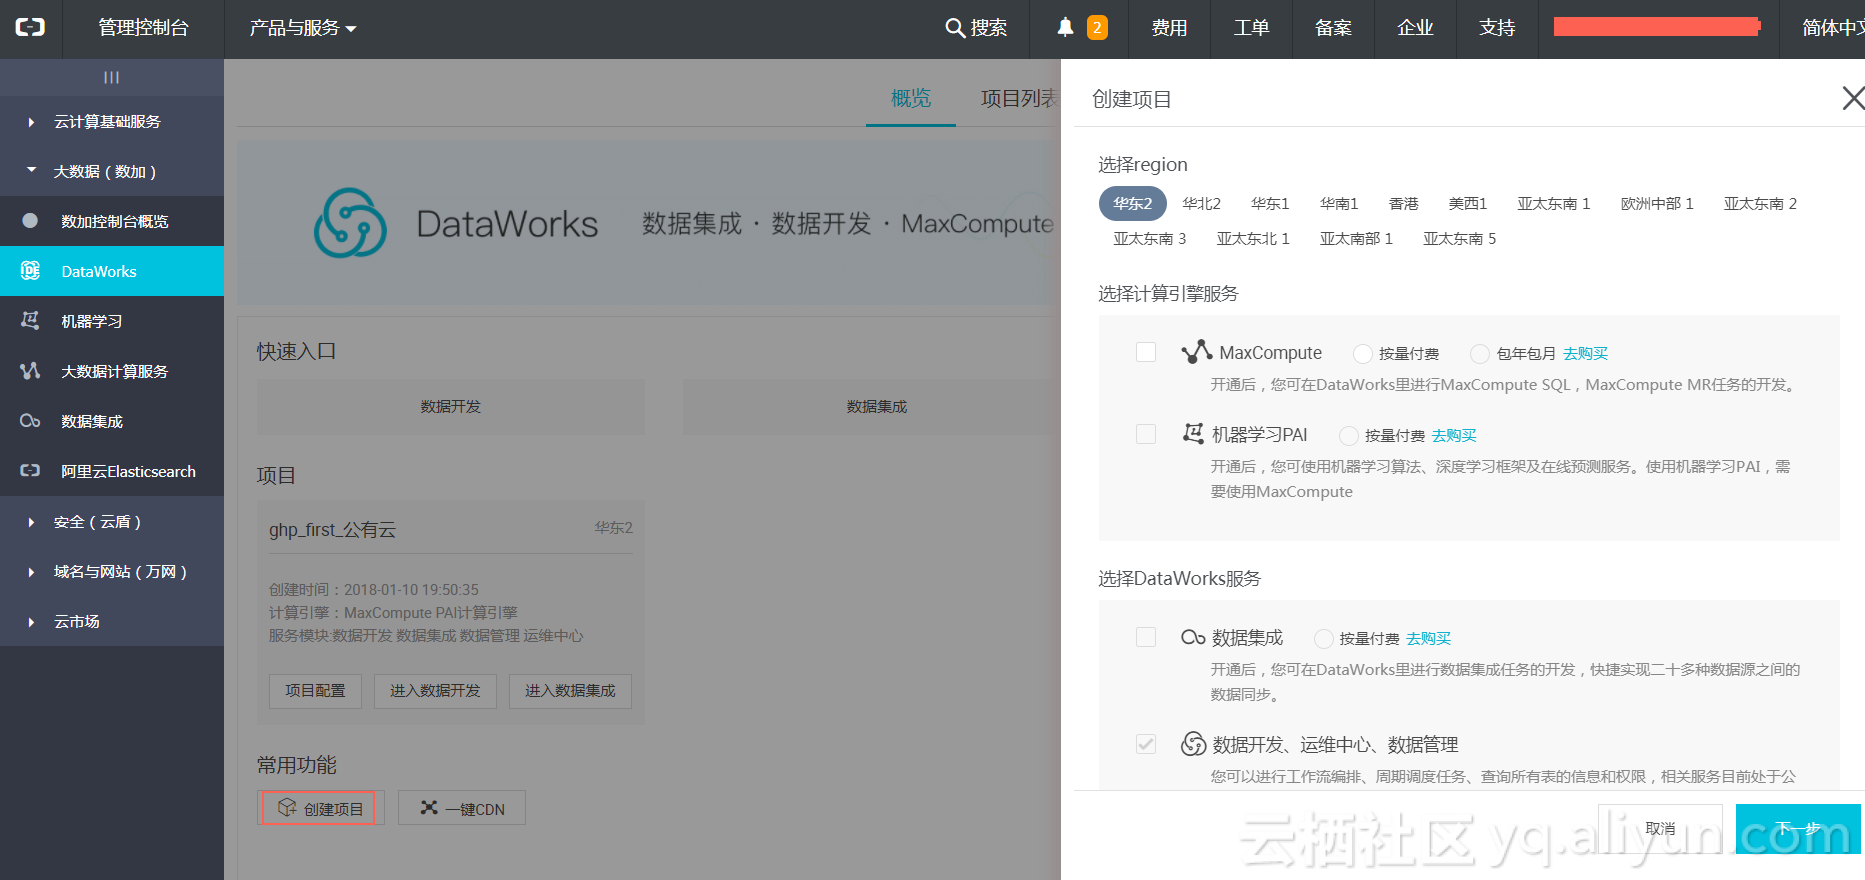This screenshot has height=880, width=1865.
Task: Open the 简体中文 language selector
Action: [x=1832, y=28]
